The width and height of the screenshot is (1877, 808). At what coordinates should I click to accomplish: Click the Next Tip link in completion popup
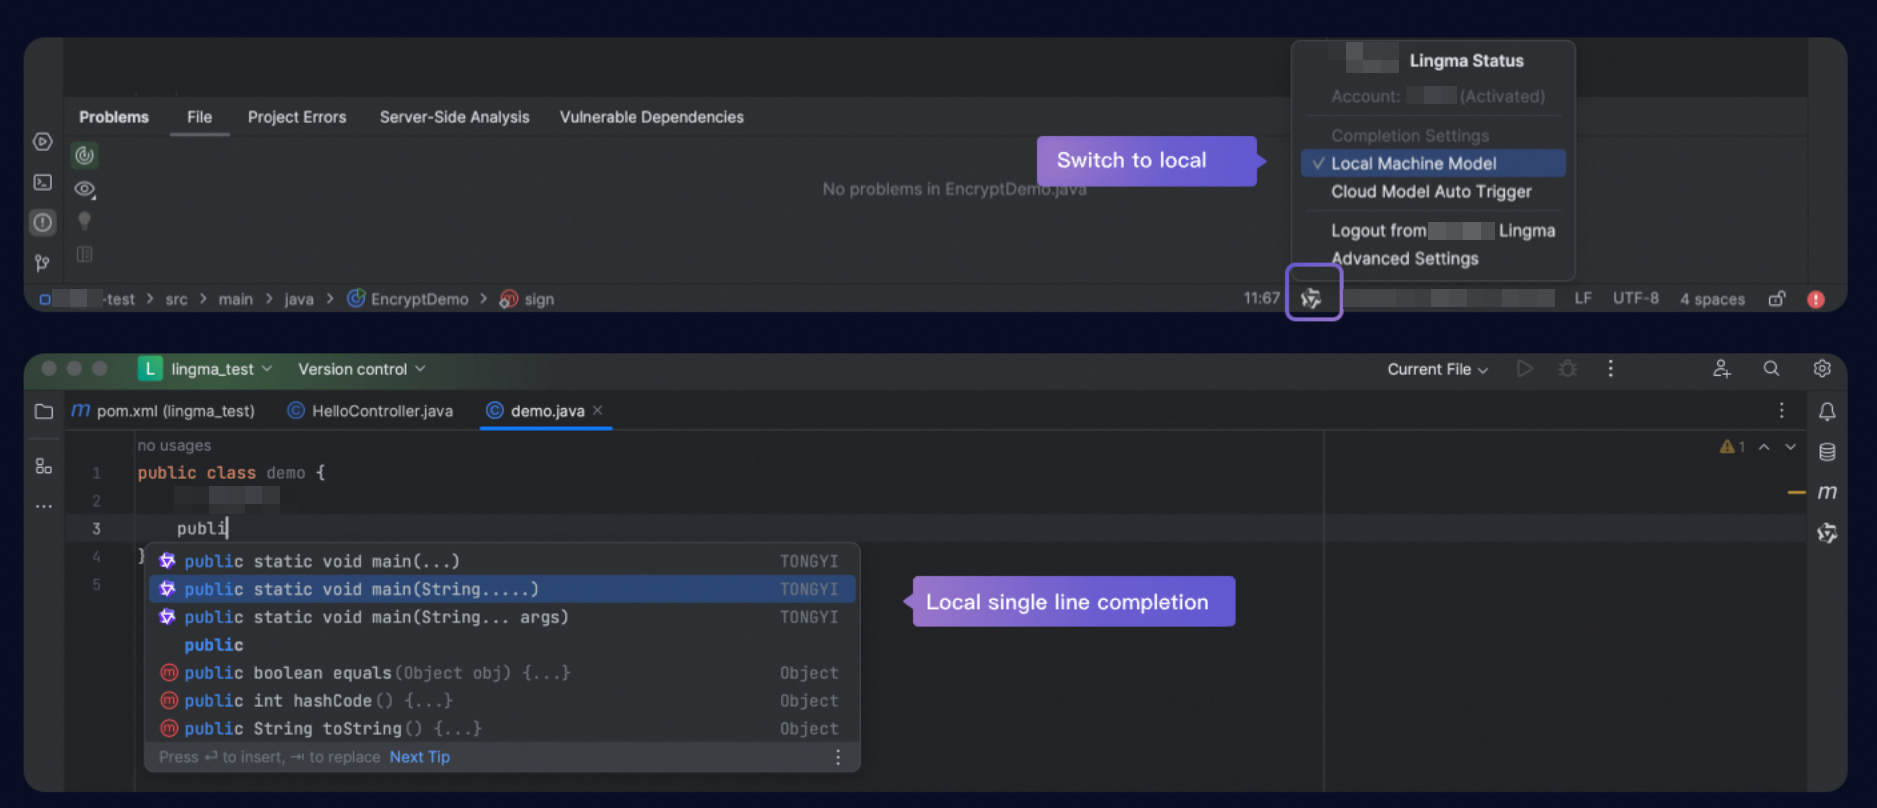(x=419, y=757)
